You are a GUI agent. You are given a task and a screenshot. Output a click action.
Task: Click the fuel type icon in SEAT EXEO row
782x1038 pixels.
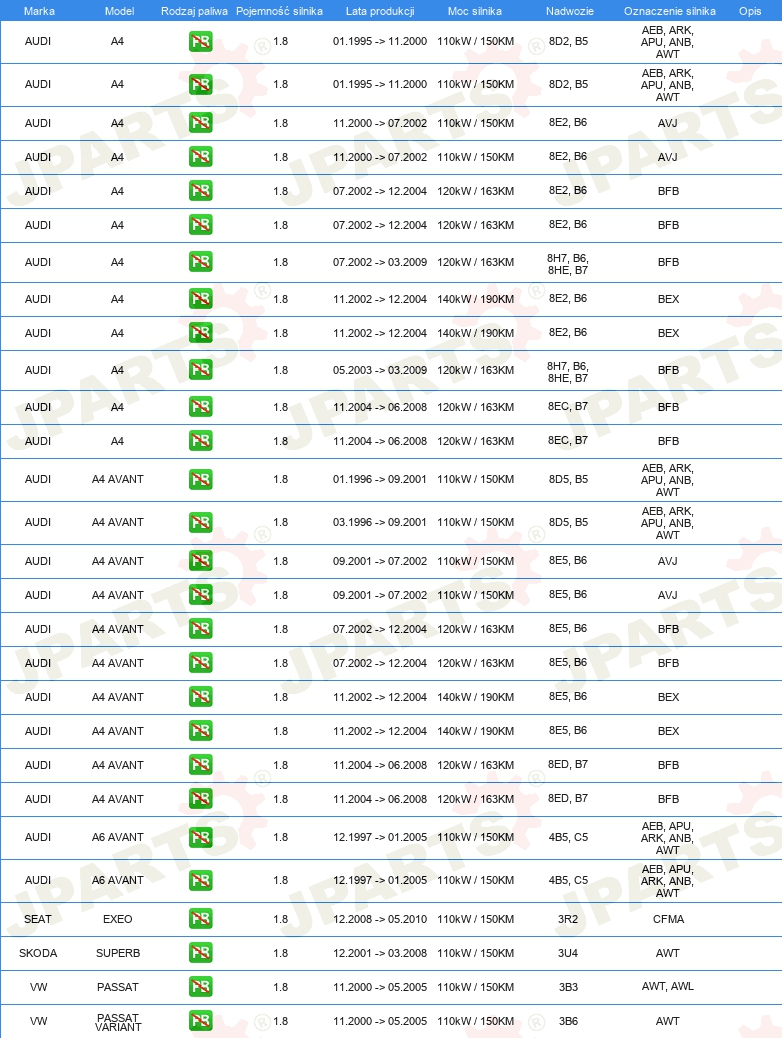[x=201, y=919]
